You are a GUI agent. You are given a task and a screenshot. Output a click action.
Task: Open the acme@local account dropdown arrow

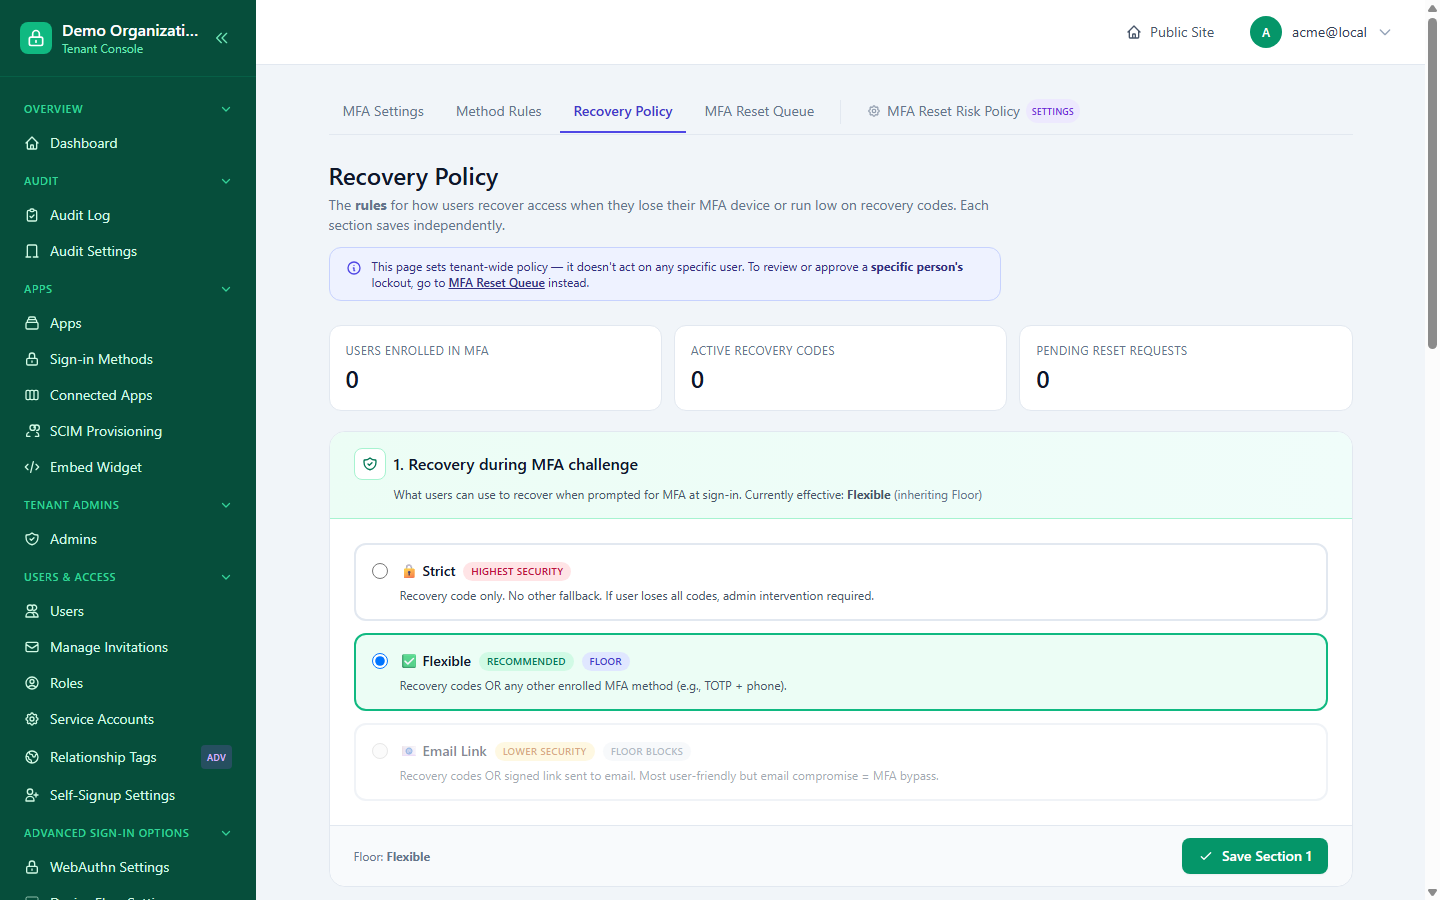point(1385,32)
